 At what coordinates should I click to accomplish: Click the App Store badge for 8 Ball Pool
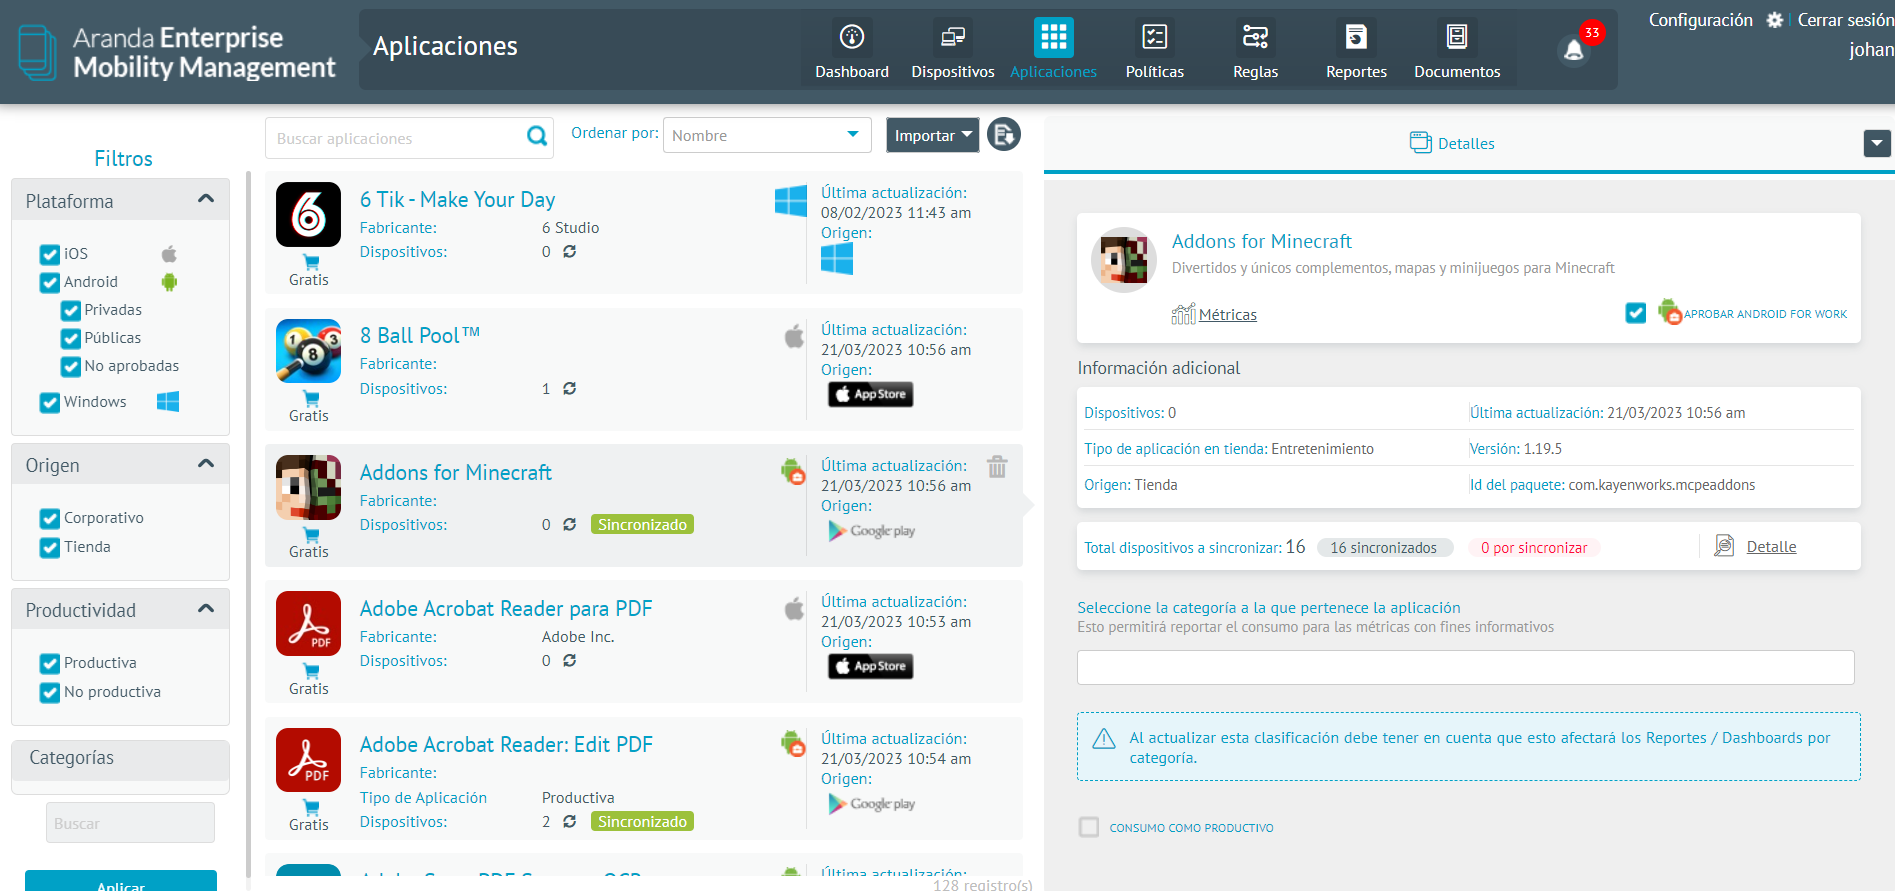click(870, 394)
